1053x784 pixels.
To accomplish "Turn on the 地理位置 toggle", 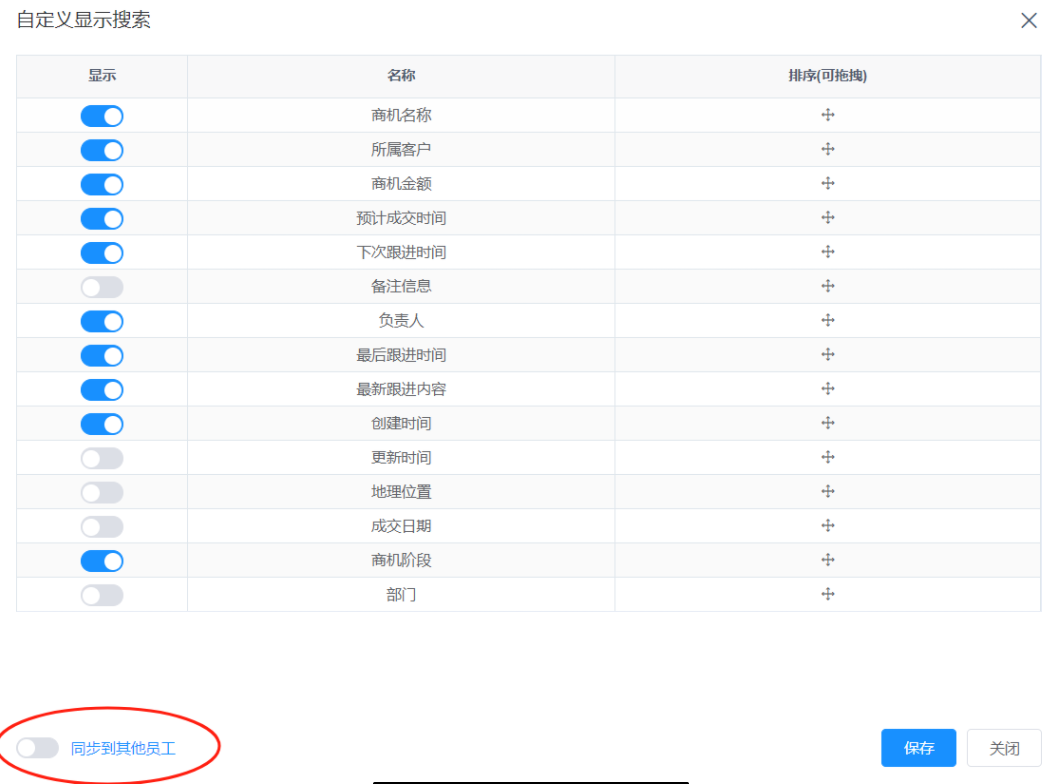I will 101,491.
